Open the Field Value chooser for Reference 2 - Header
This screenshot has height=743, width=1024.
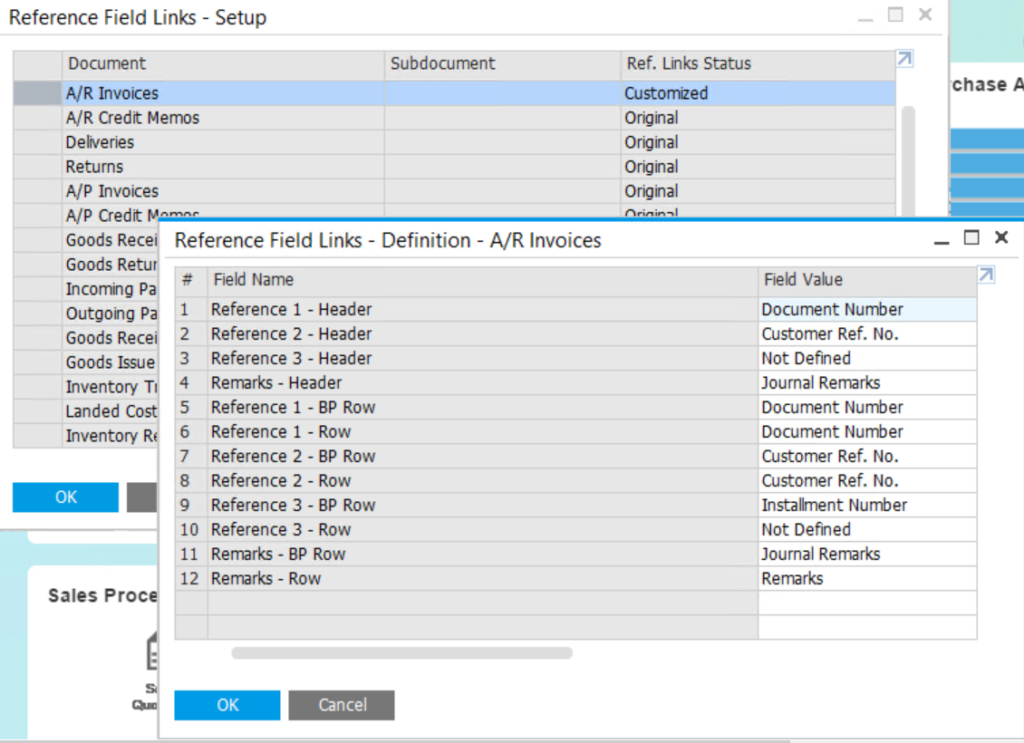click(865, 333)
